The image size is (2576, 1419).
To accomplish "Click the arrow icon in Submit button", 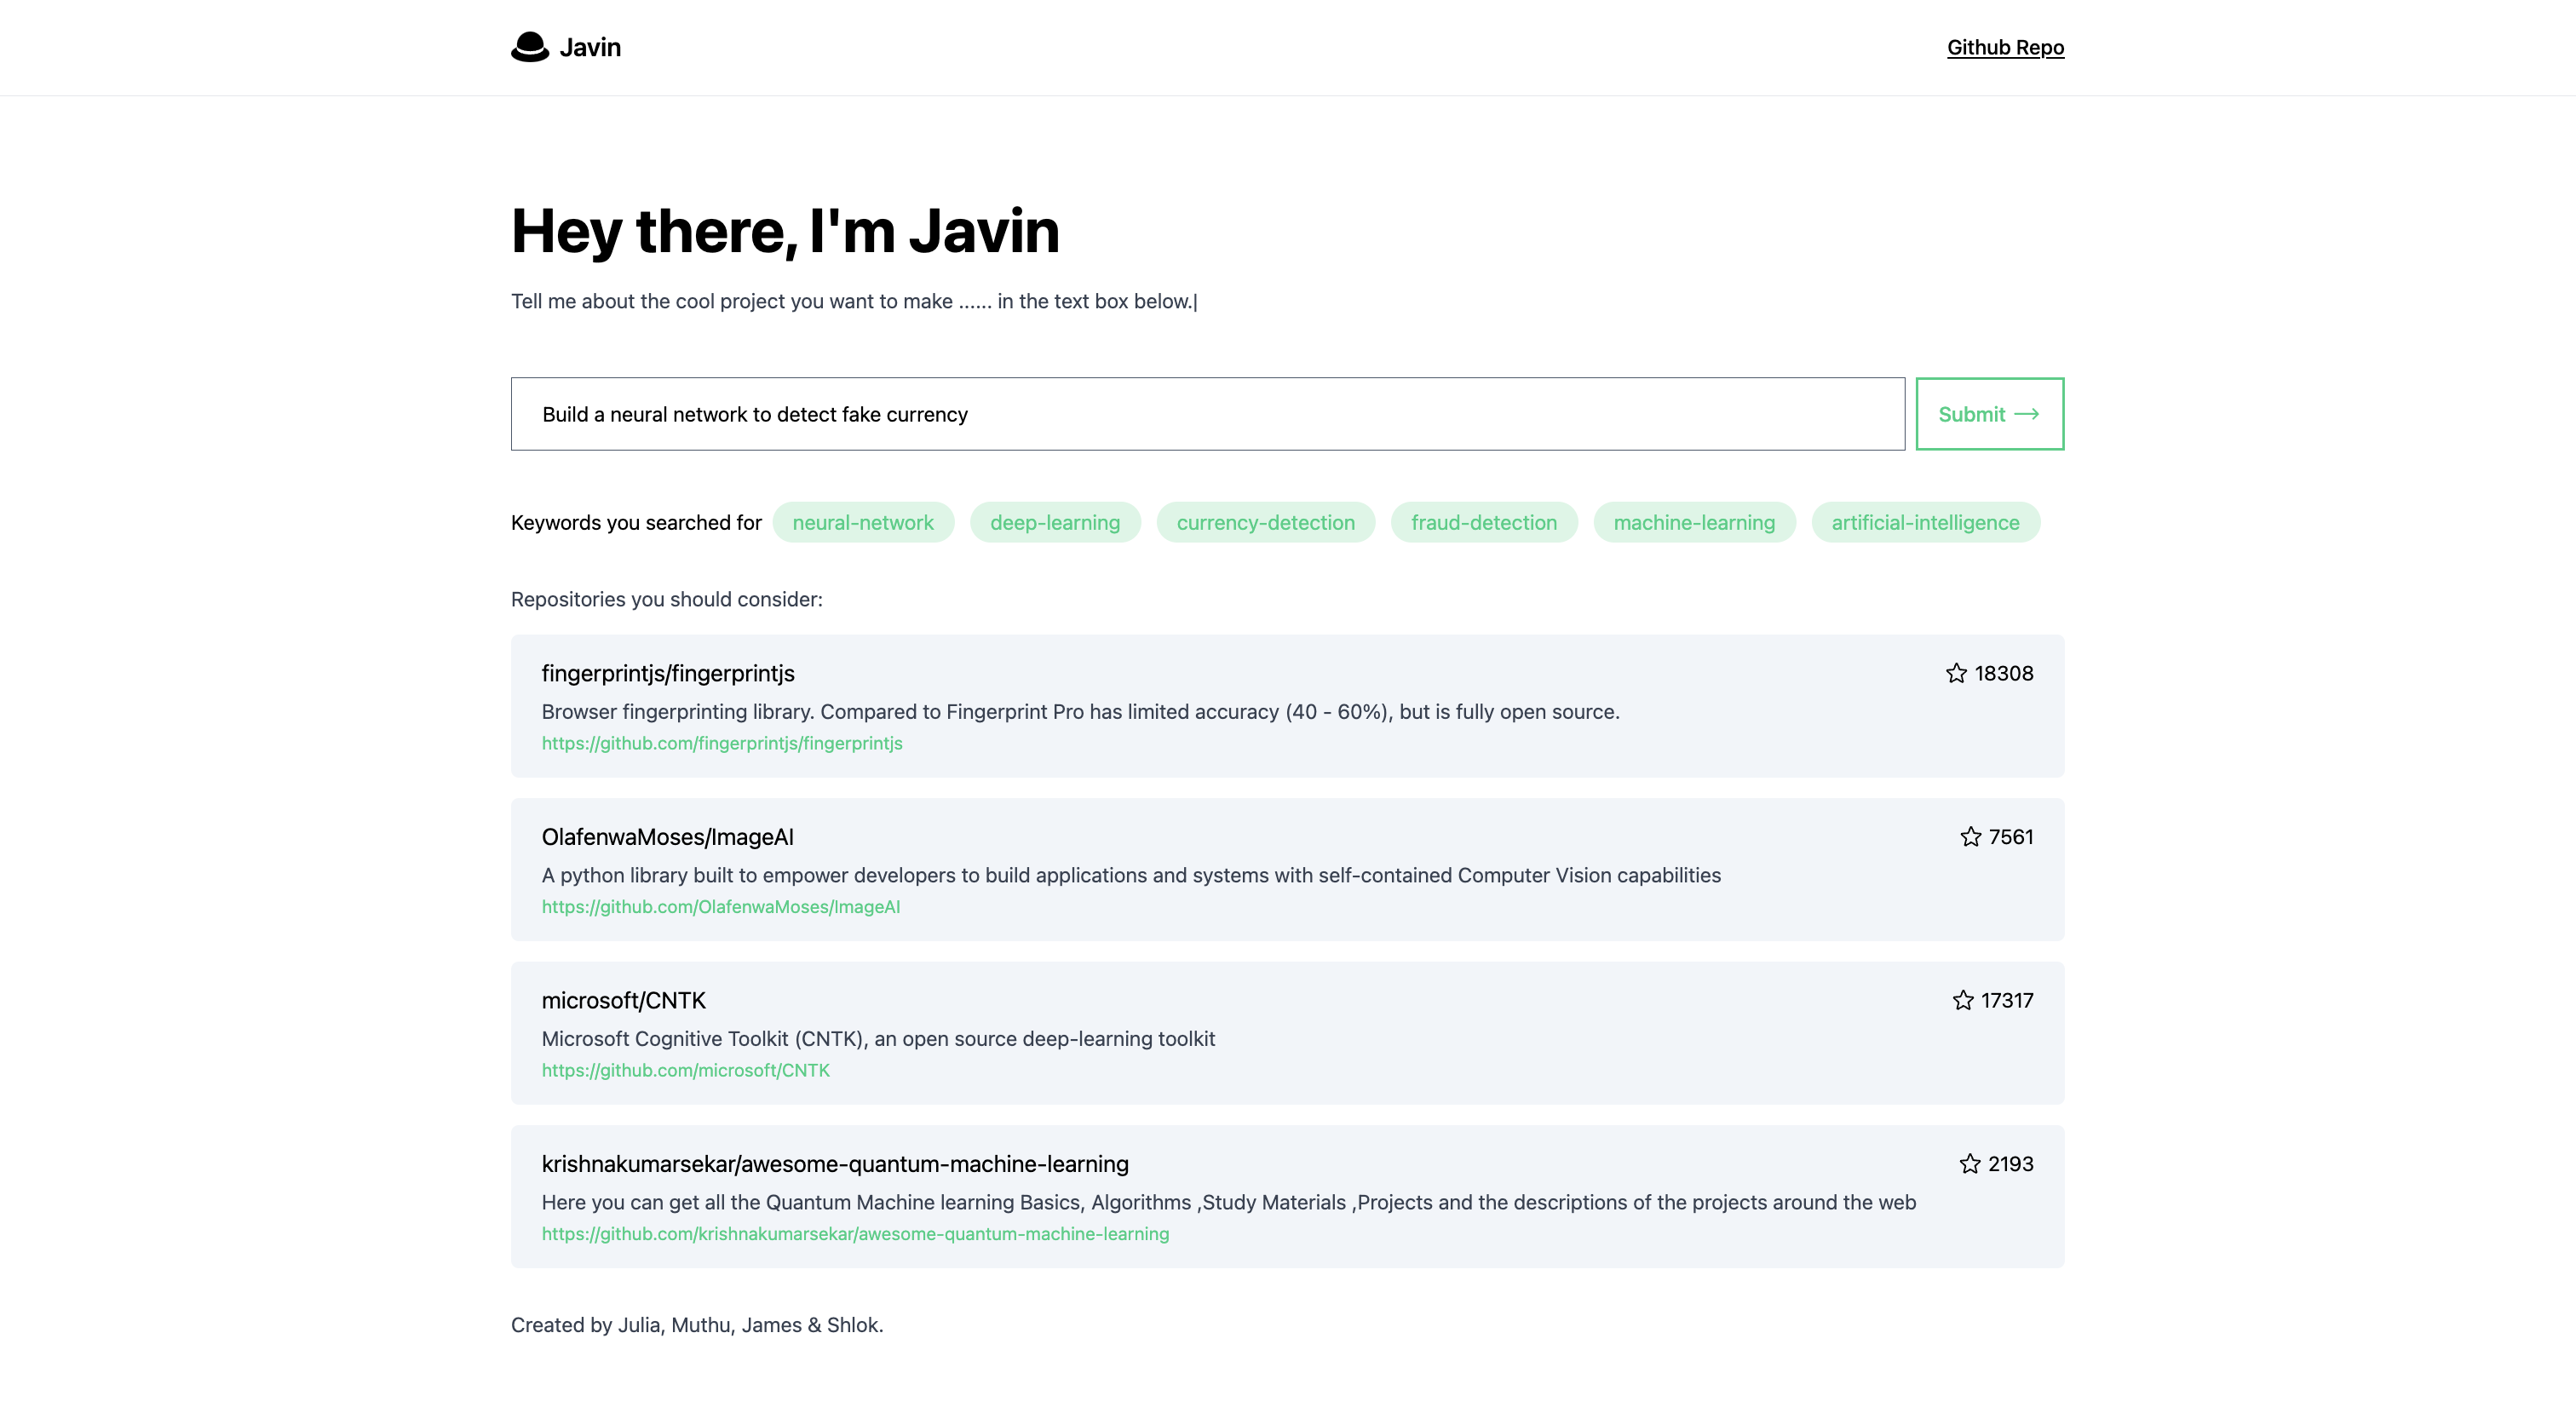I will pyautogui.click(x=2026, y=414).
